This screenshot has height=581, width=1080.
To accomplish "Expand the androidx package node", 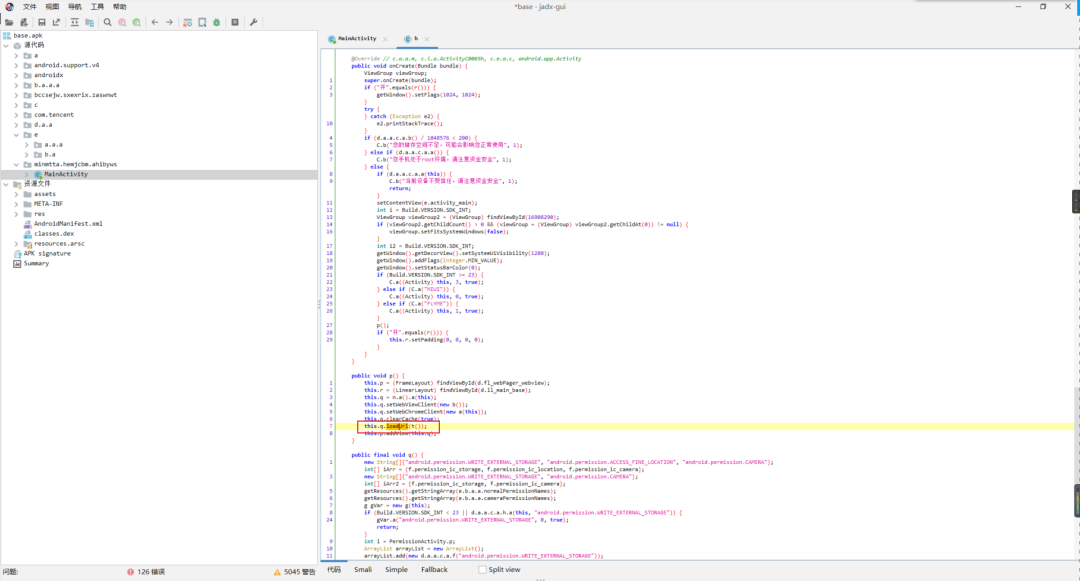I will pos(17,75).
